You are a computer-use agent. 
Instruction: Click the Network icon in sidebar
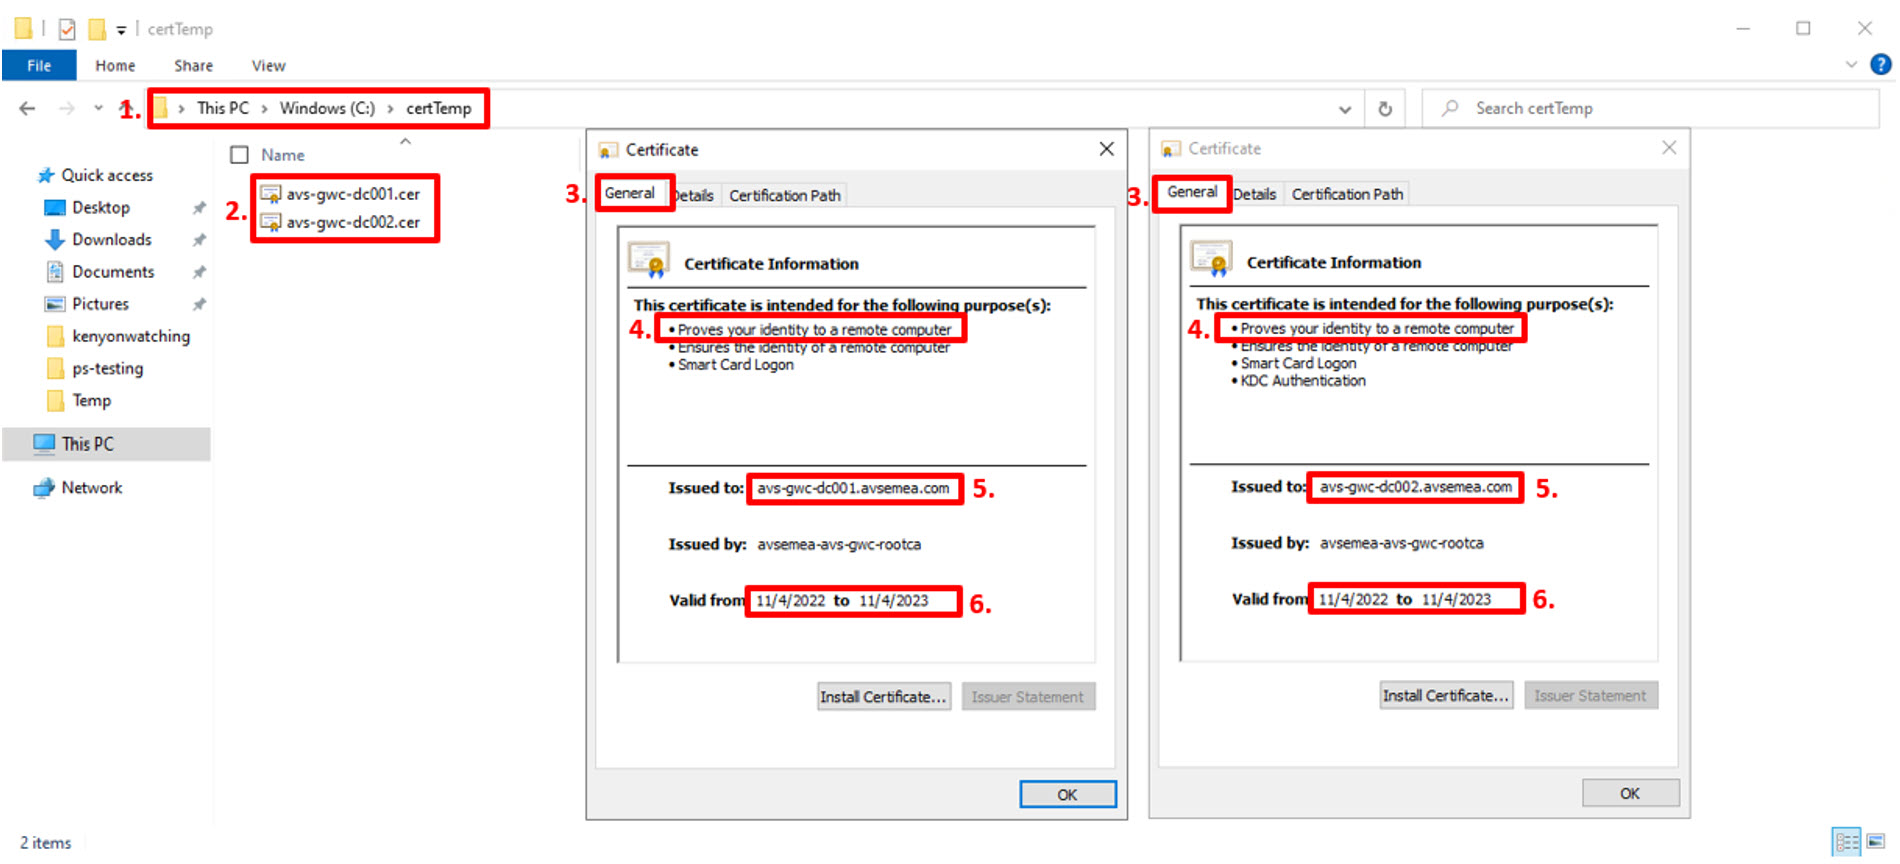coord(43,488)
